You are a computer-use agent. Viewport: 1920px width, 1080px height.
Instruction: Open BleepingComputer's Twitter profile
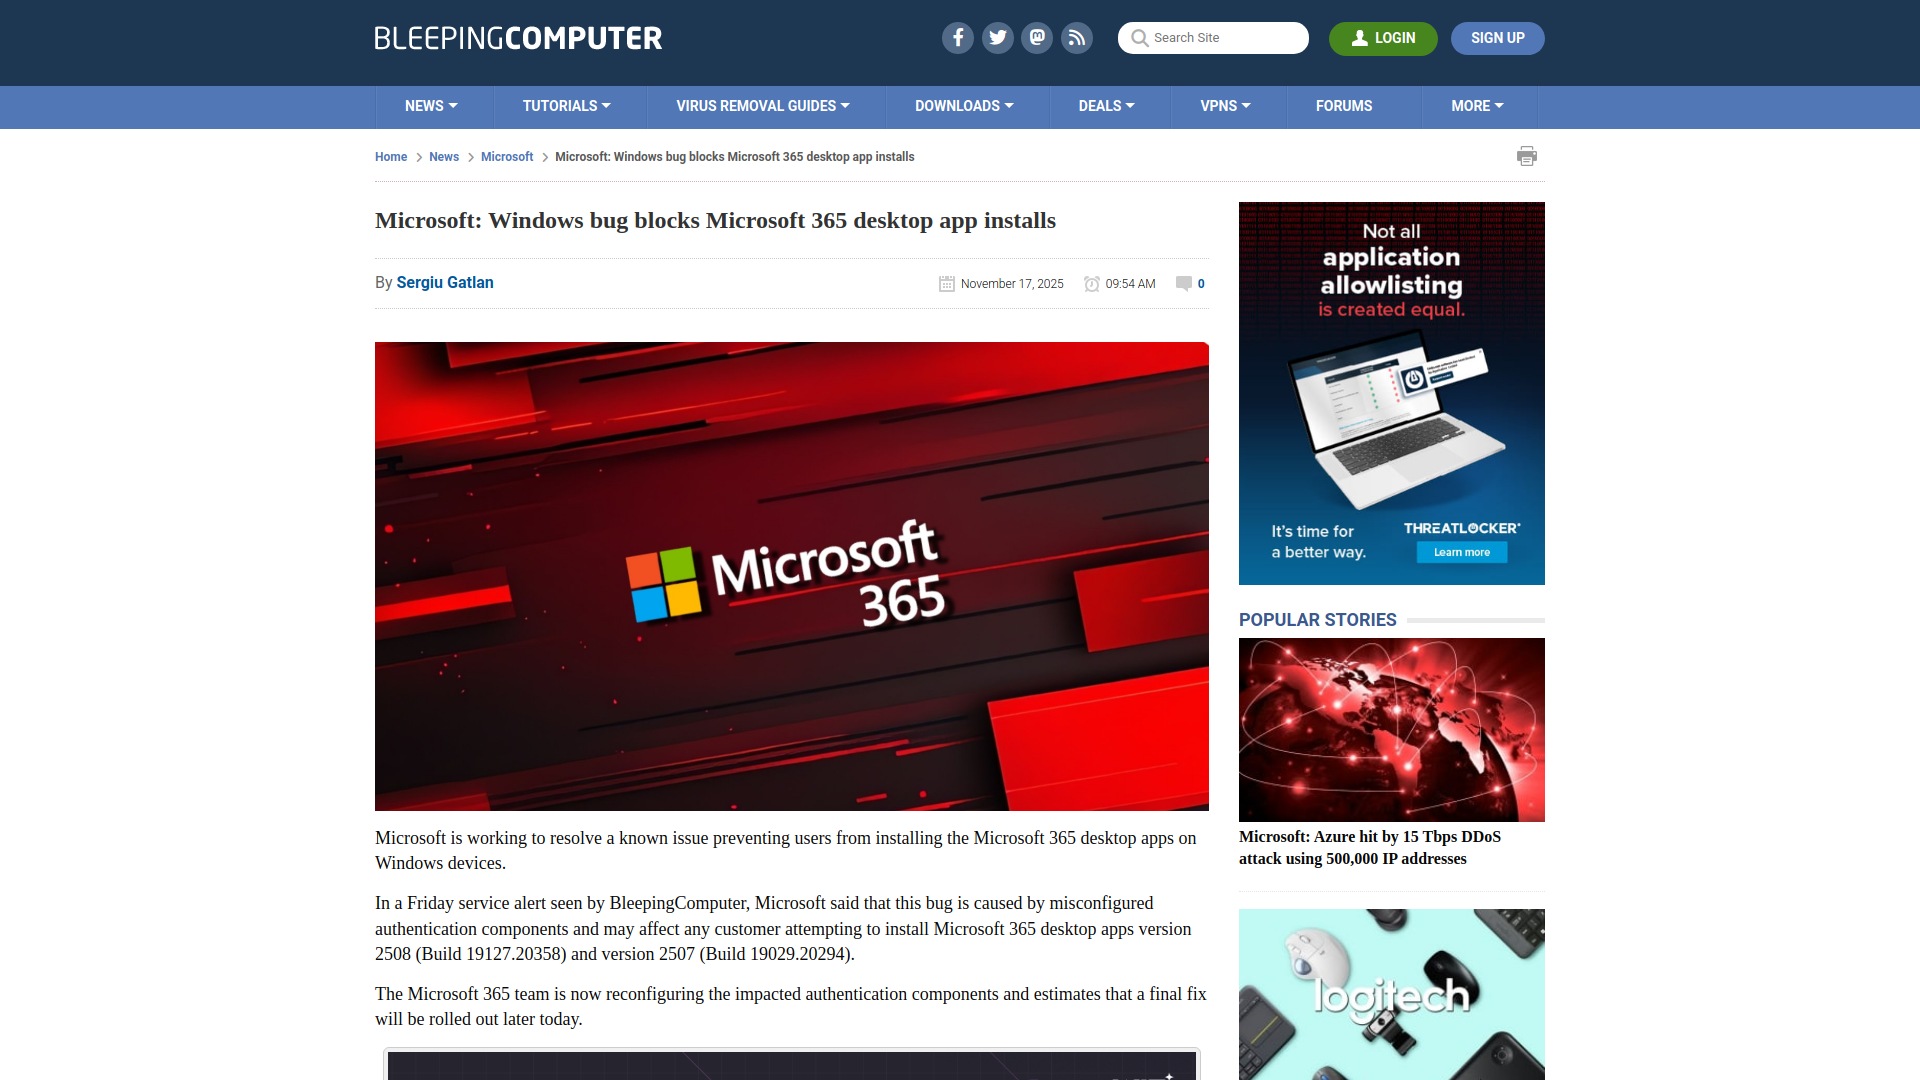click(997, 38)
